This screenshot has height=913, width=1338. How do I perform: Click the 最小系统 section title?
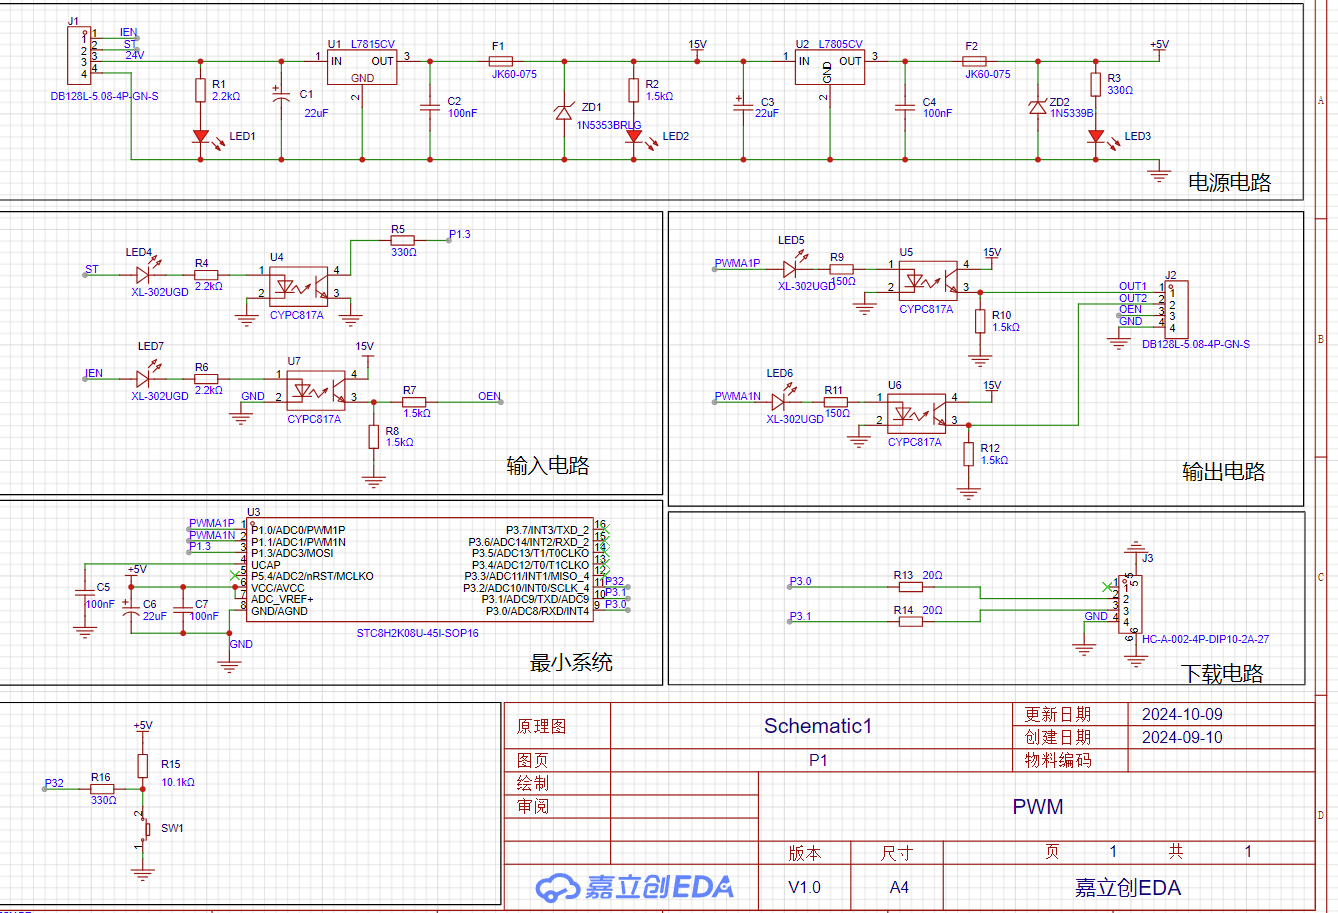click(x=571, y=662)
